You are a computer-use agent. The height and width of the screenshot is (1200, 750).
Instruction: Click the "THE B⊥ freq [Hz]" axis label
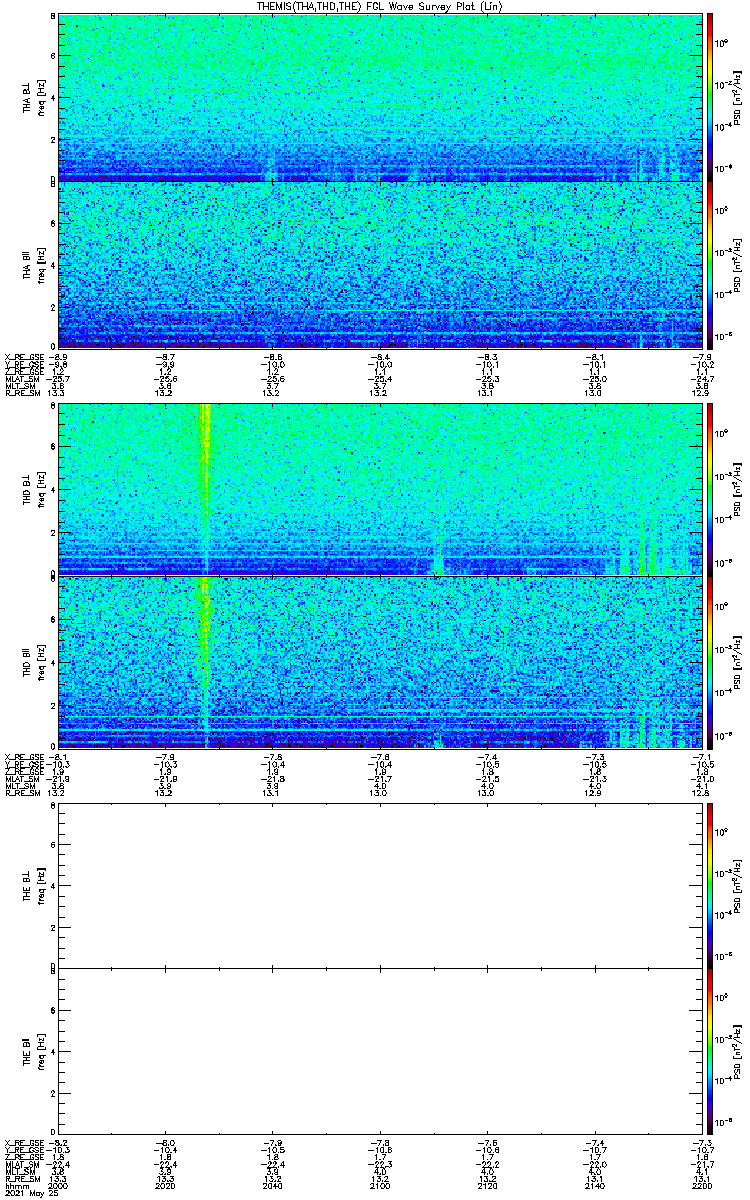33,885
